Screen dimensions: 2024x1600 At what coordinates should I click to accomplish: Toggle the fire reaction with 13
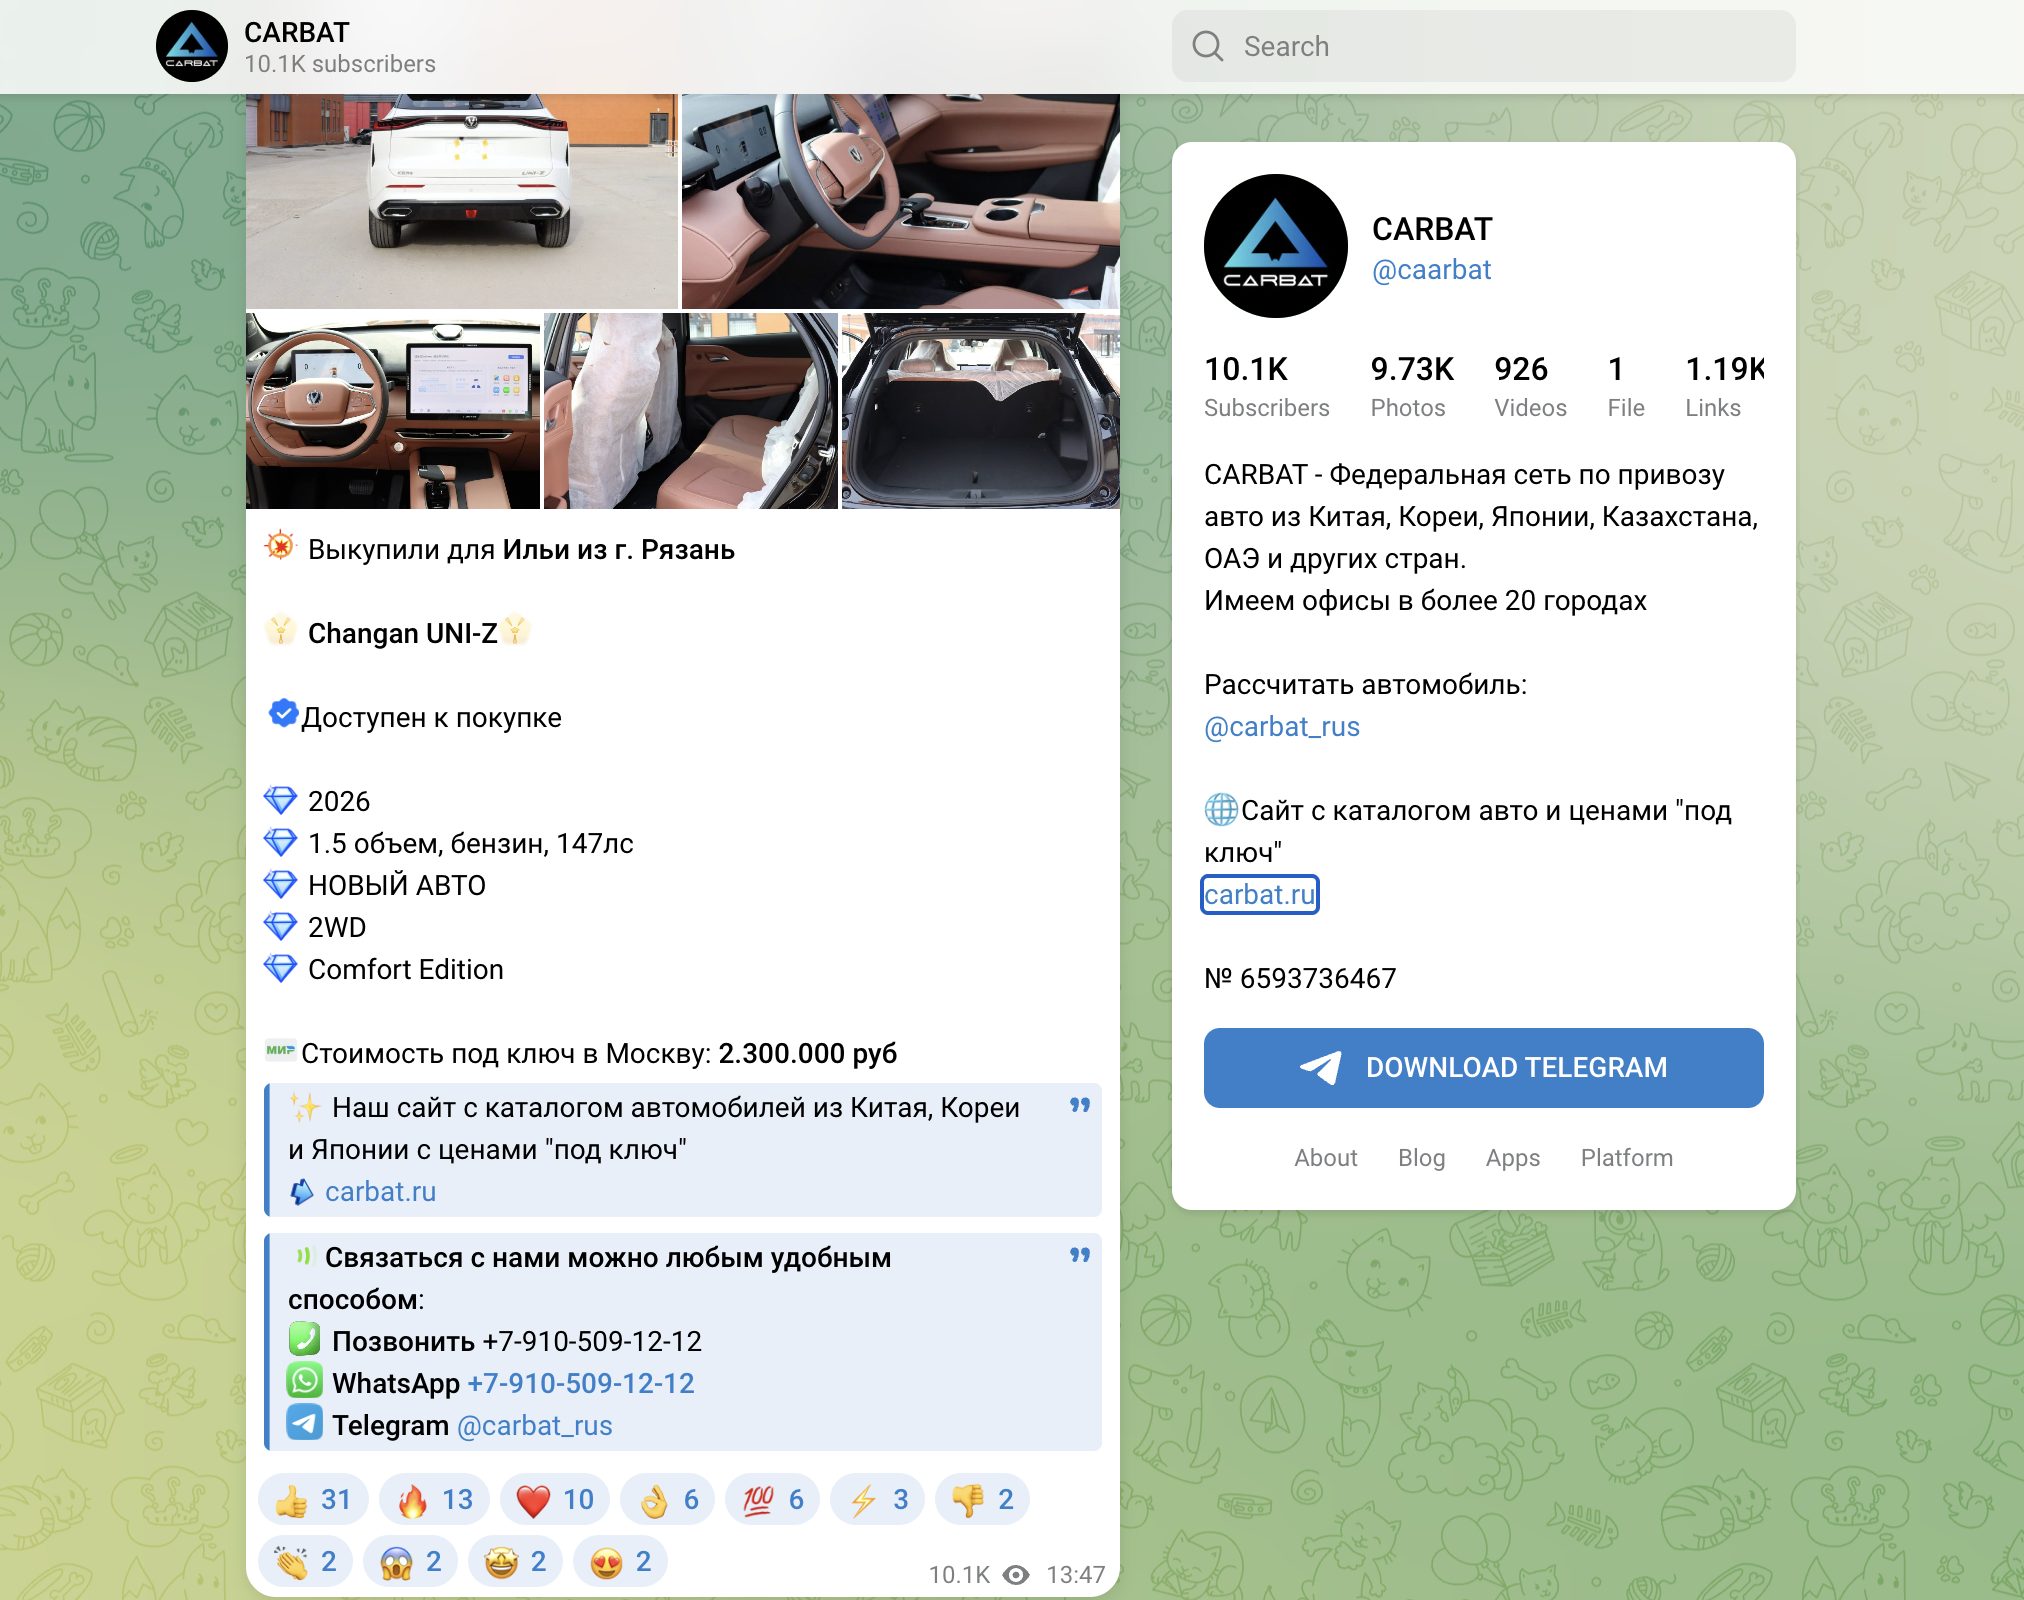[x=435, y=1499]
